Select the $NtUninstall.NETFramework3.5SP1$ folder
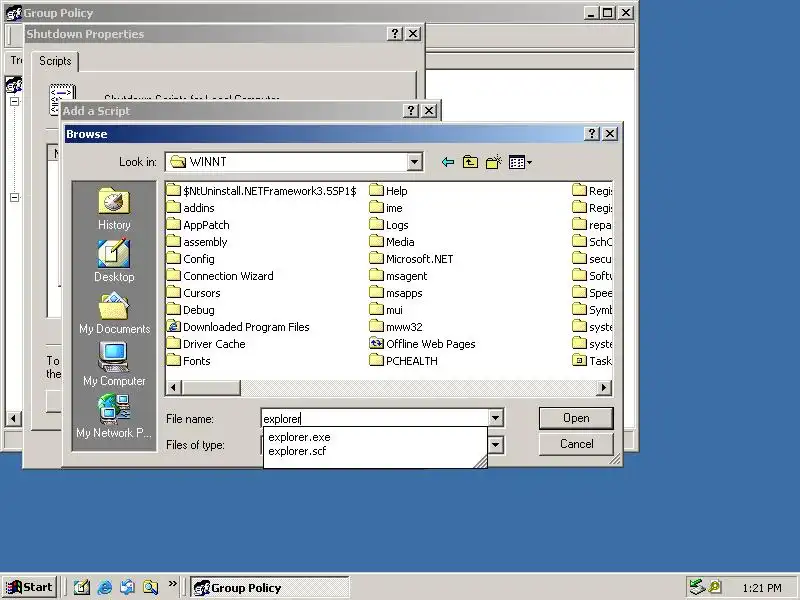 click(x=262, y=191)
